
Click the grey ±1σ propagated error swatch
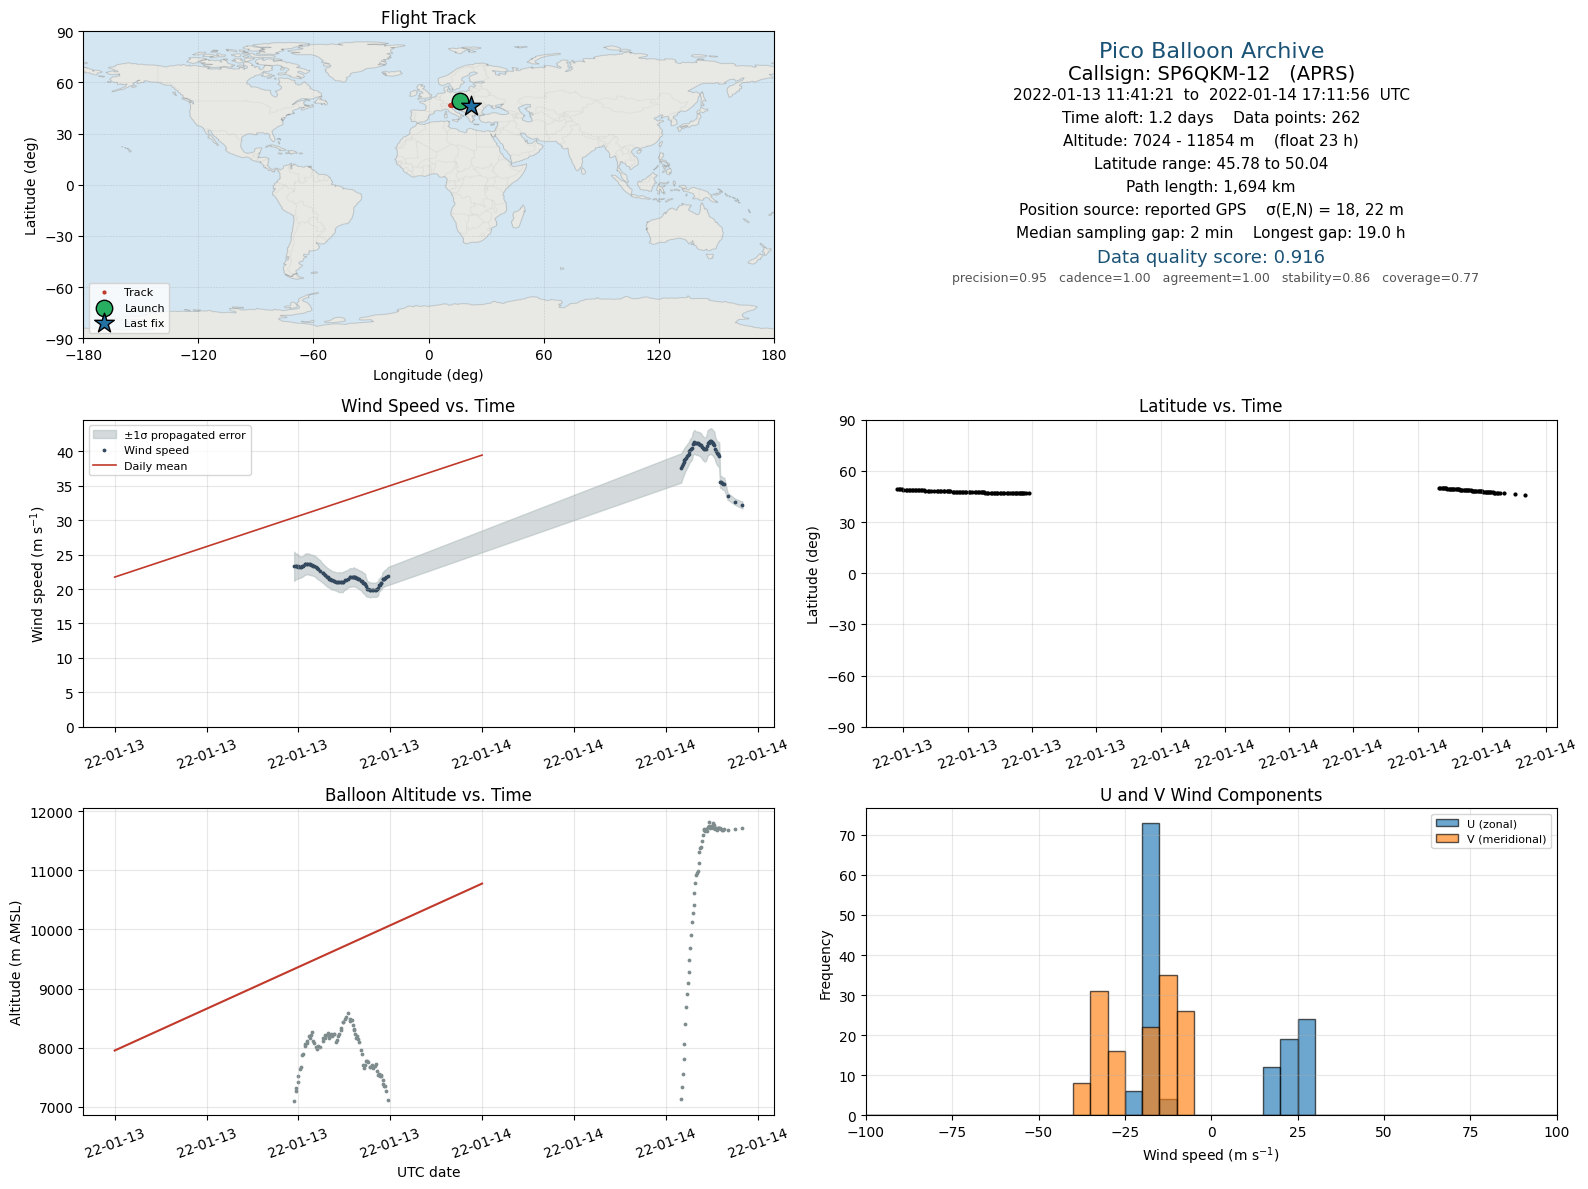click(104, 435)
